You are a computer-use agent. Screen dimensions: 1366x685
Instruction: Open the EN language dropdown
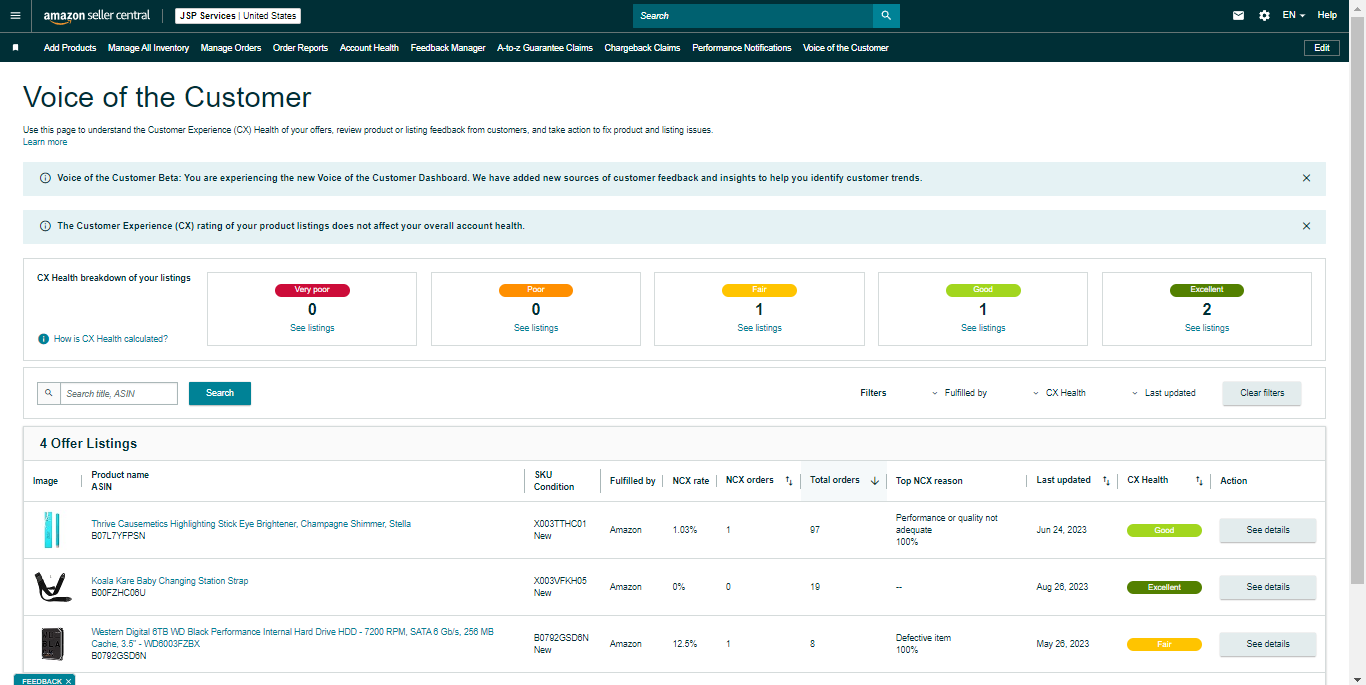[1293, 15]
